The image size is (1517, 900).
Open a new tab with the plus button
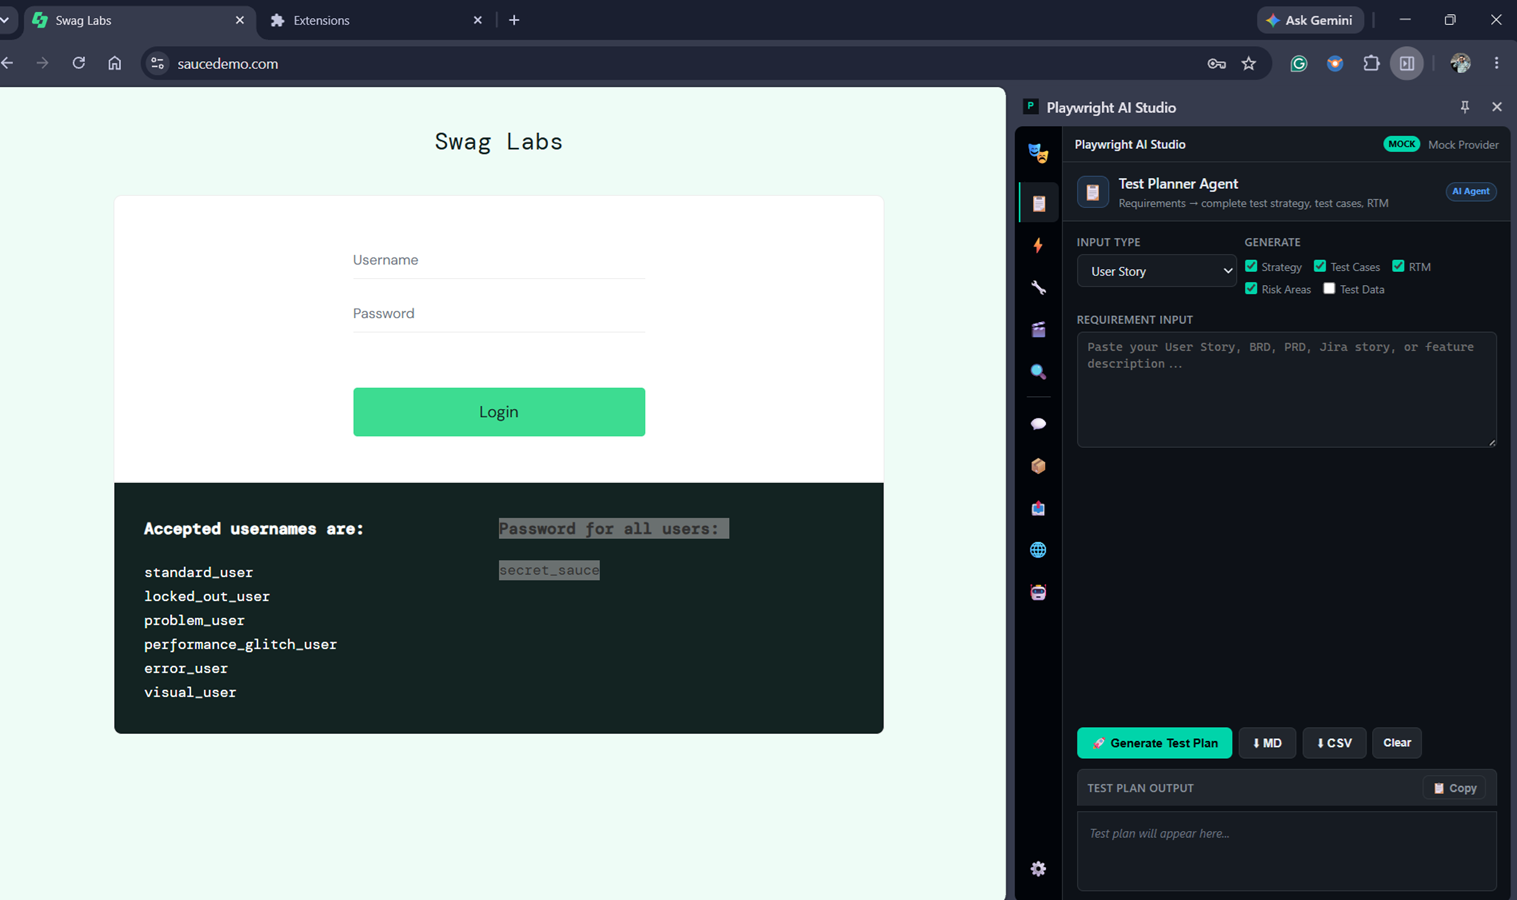click(514, 20)
